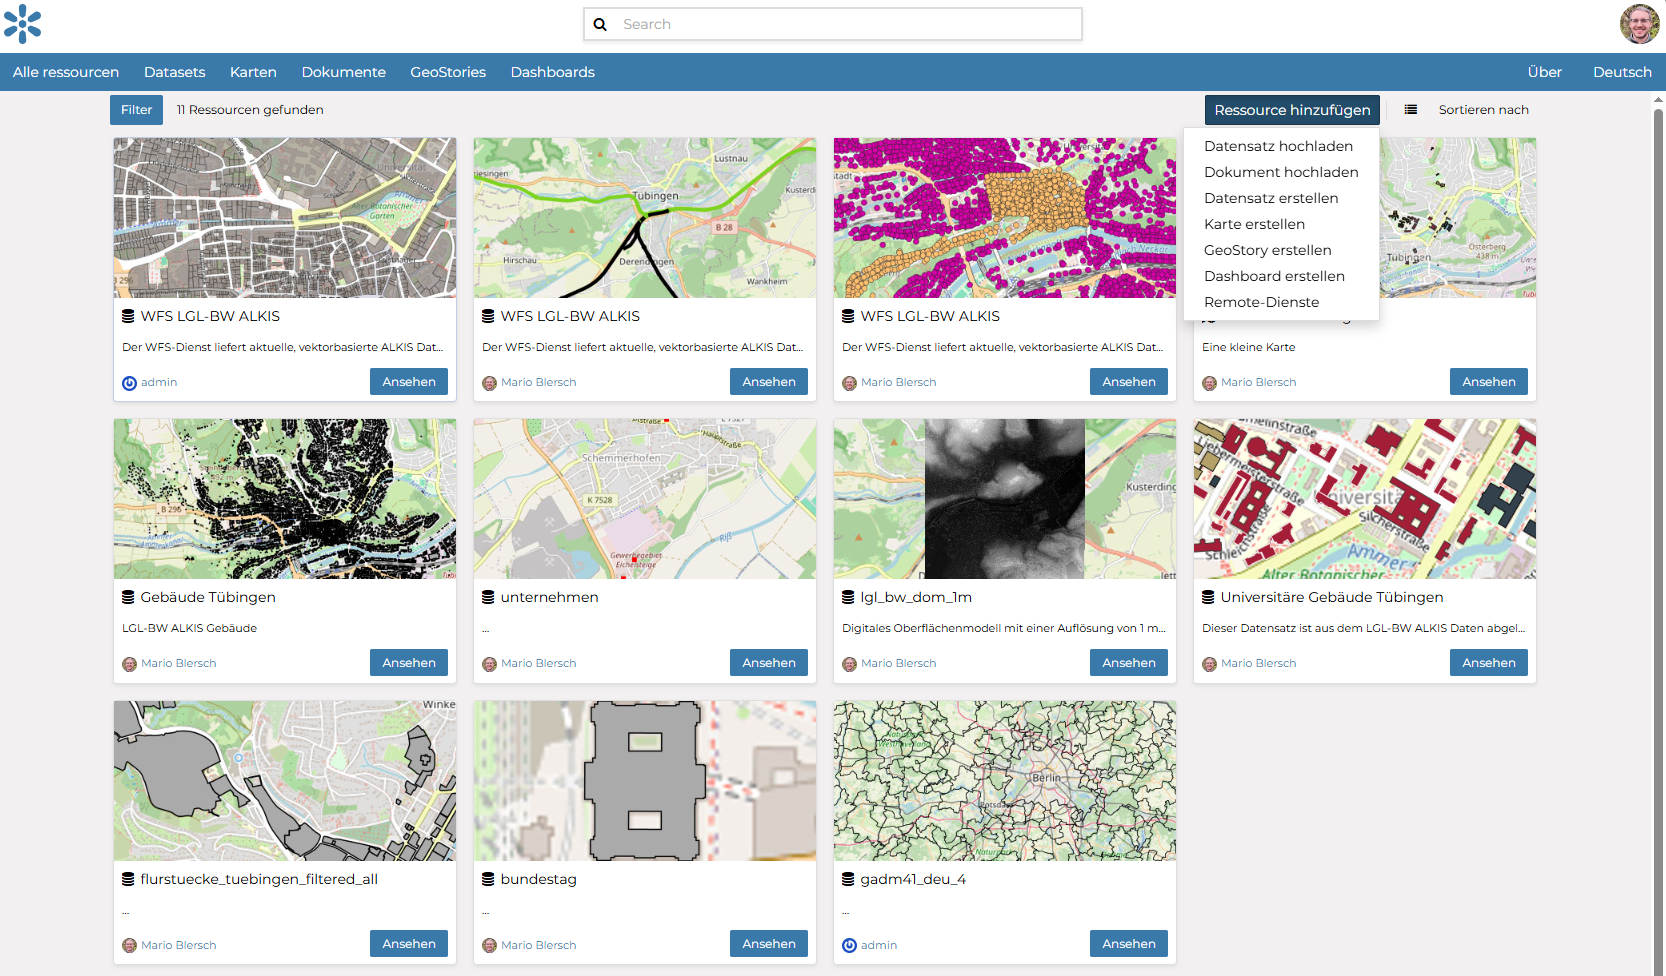
Task: Click dataset icon beside Gebäude Tübingen
Action: tap(128, 597)
